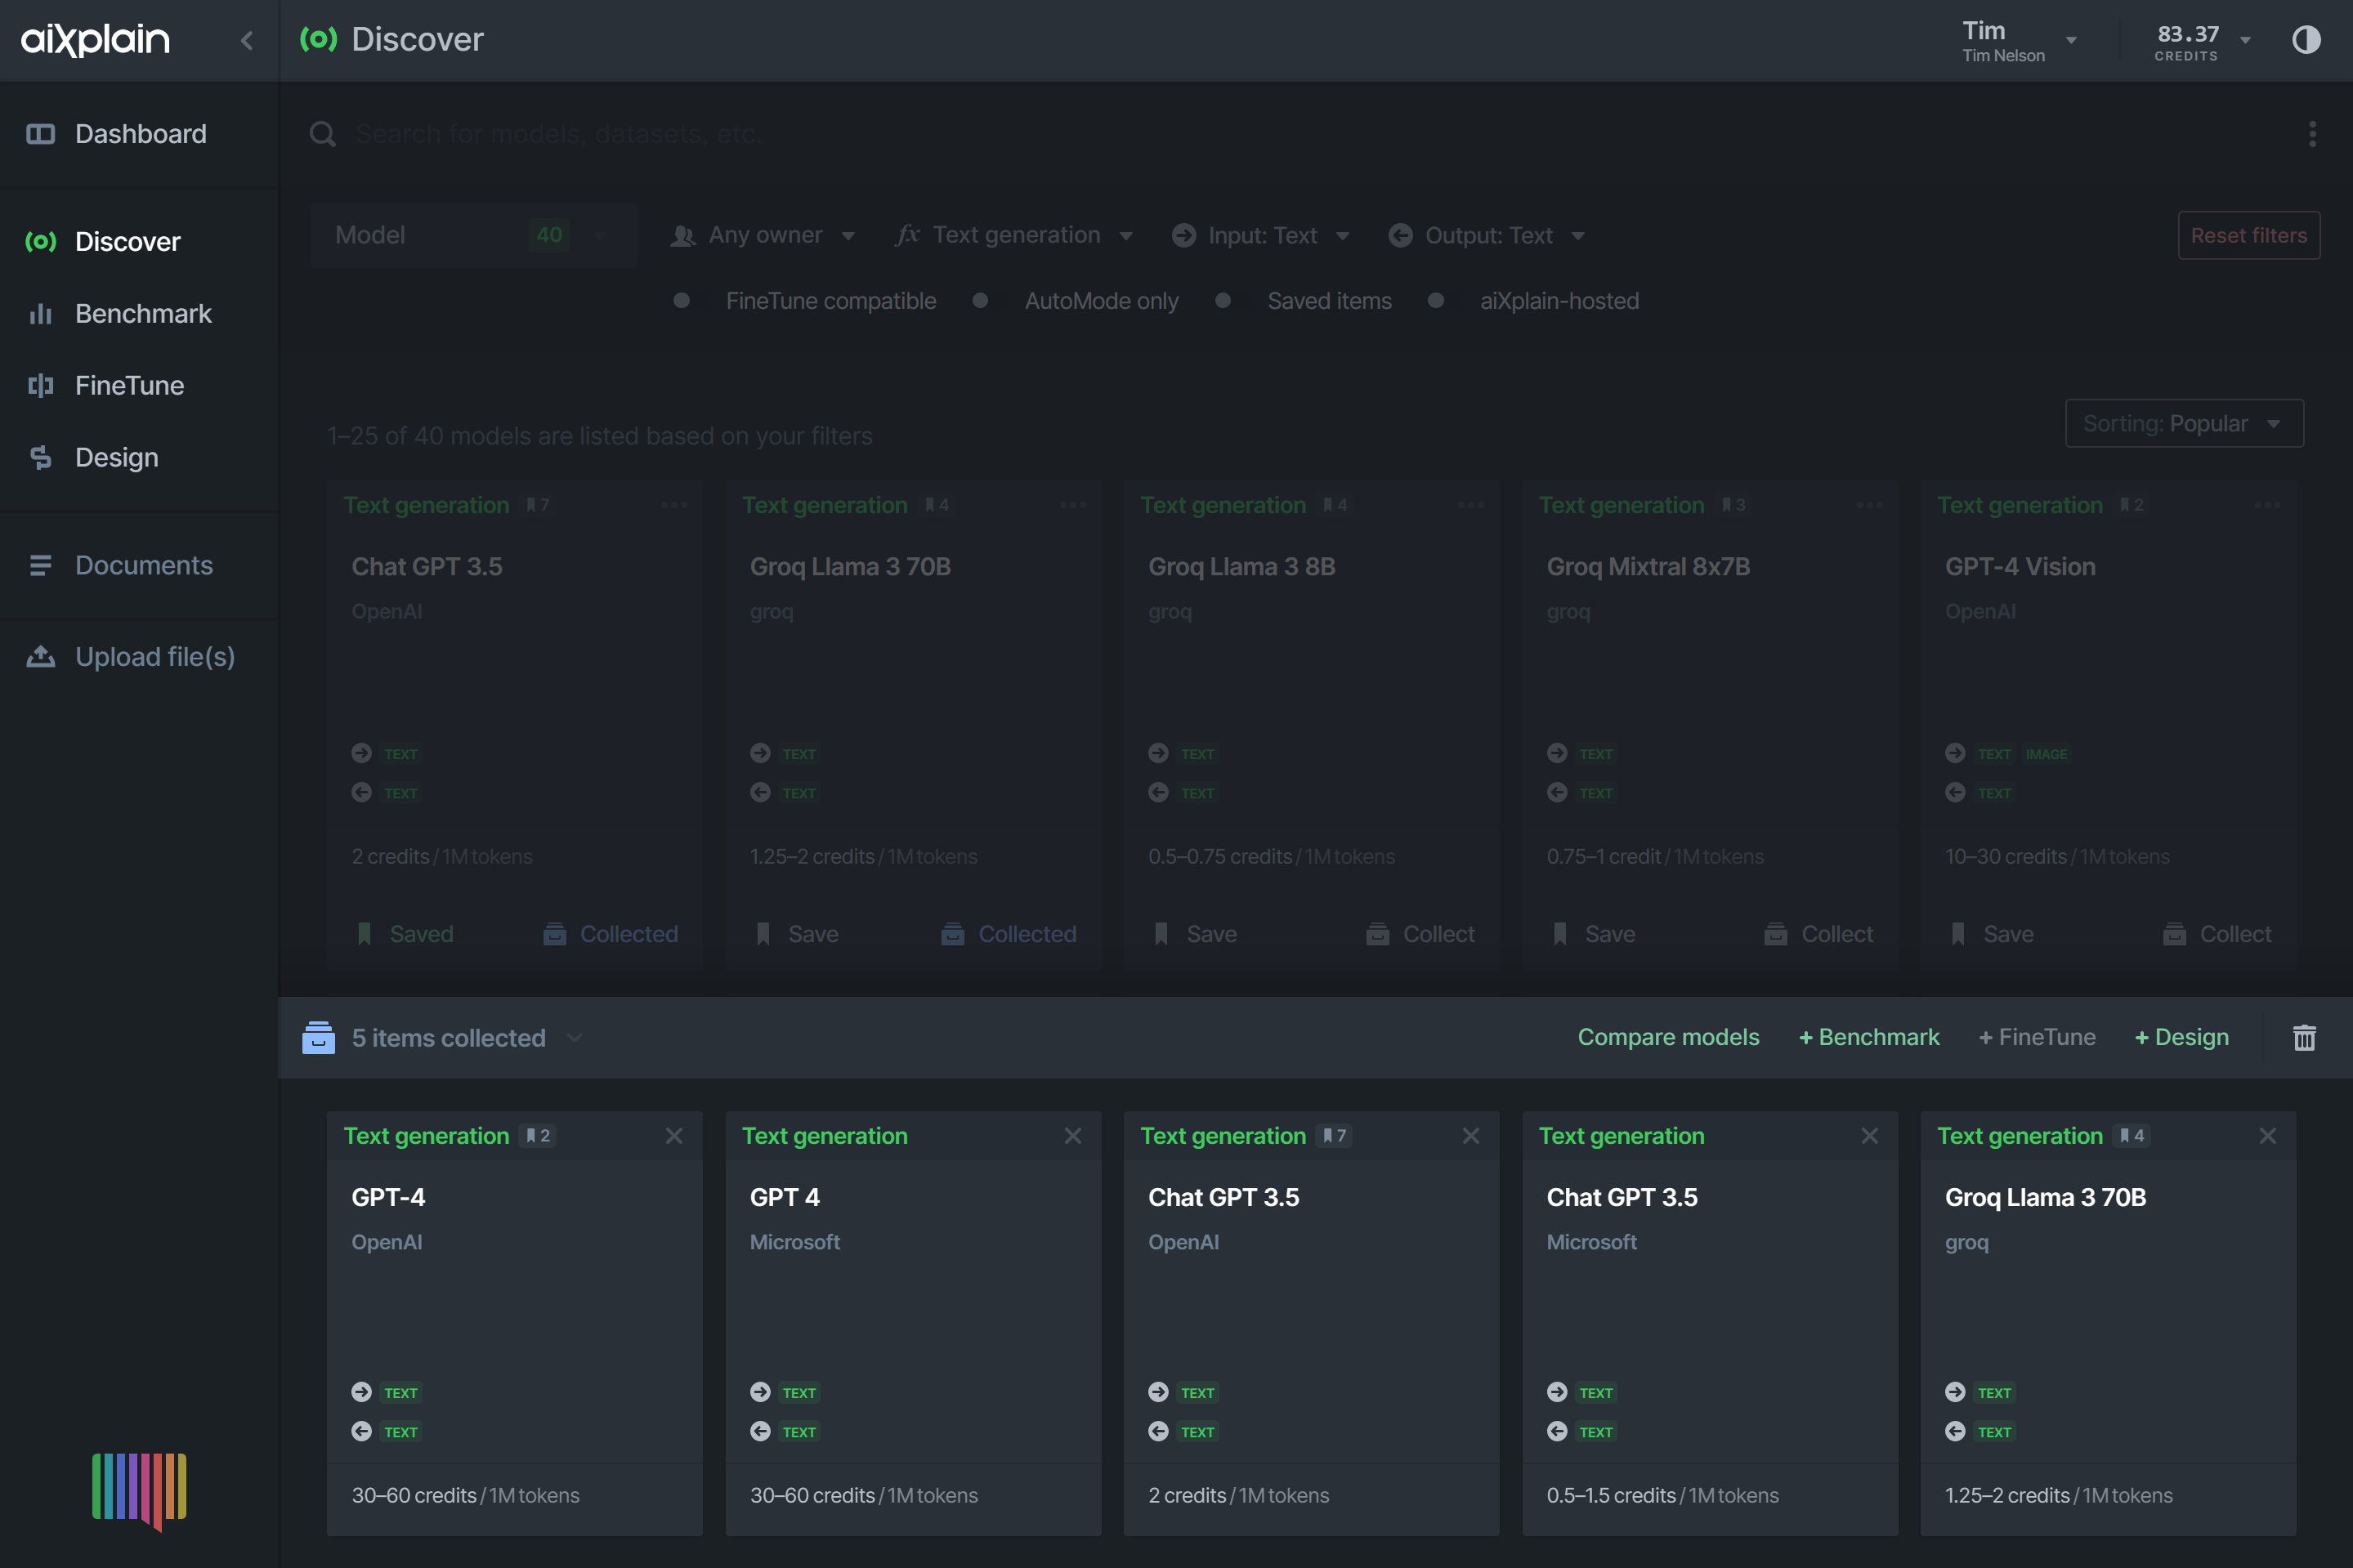This screenshot has height=1568, width=2353.
Task: Uncollect Chat GPT 3.5 in results
Action: click(x=610, y=934)
